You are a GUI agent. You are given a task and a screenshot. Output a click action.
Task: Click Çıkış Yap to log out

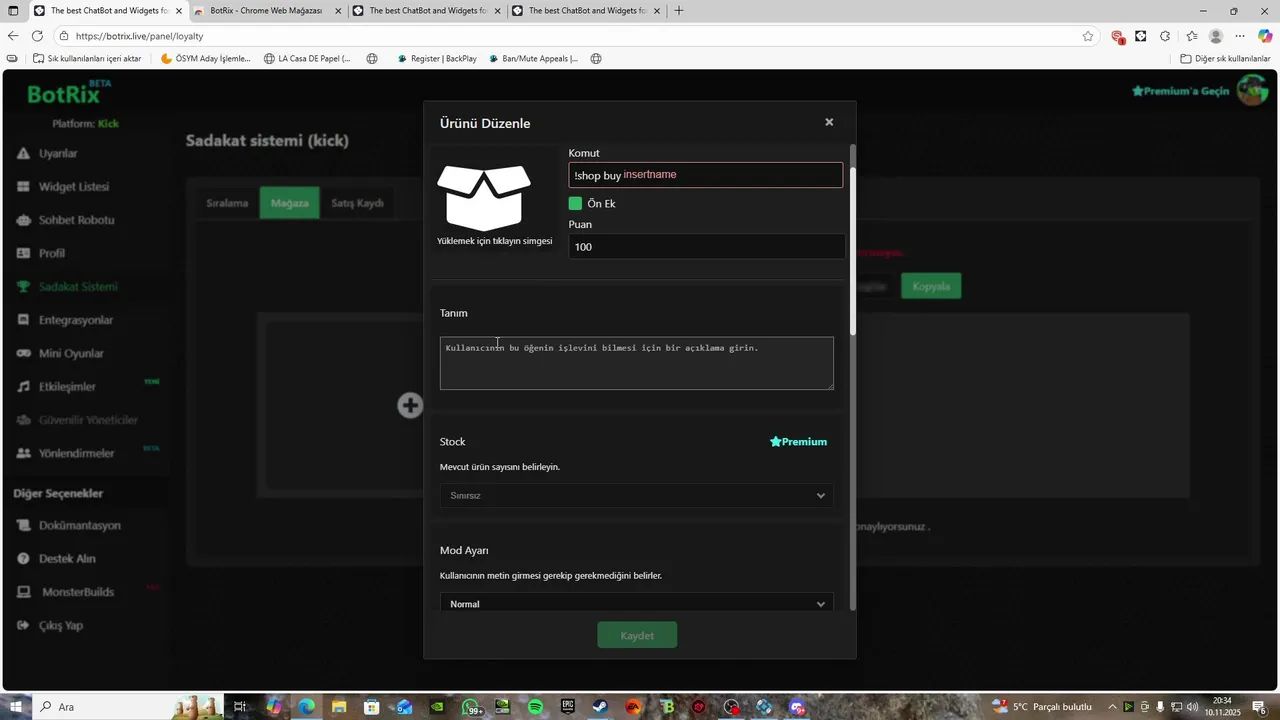click(60, 625)
